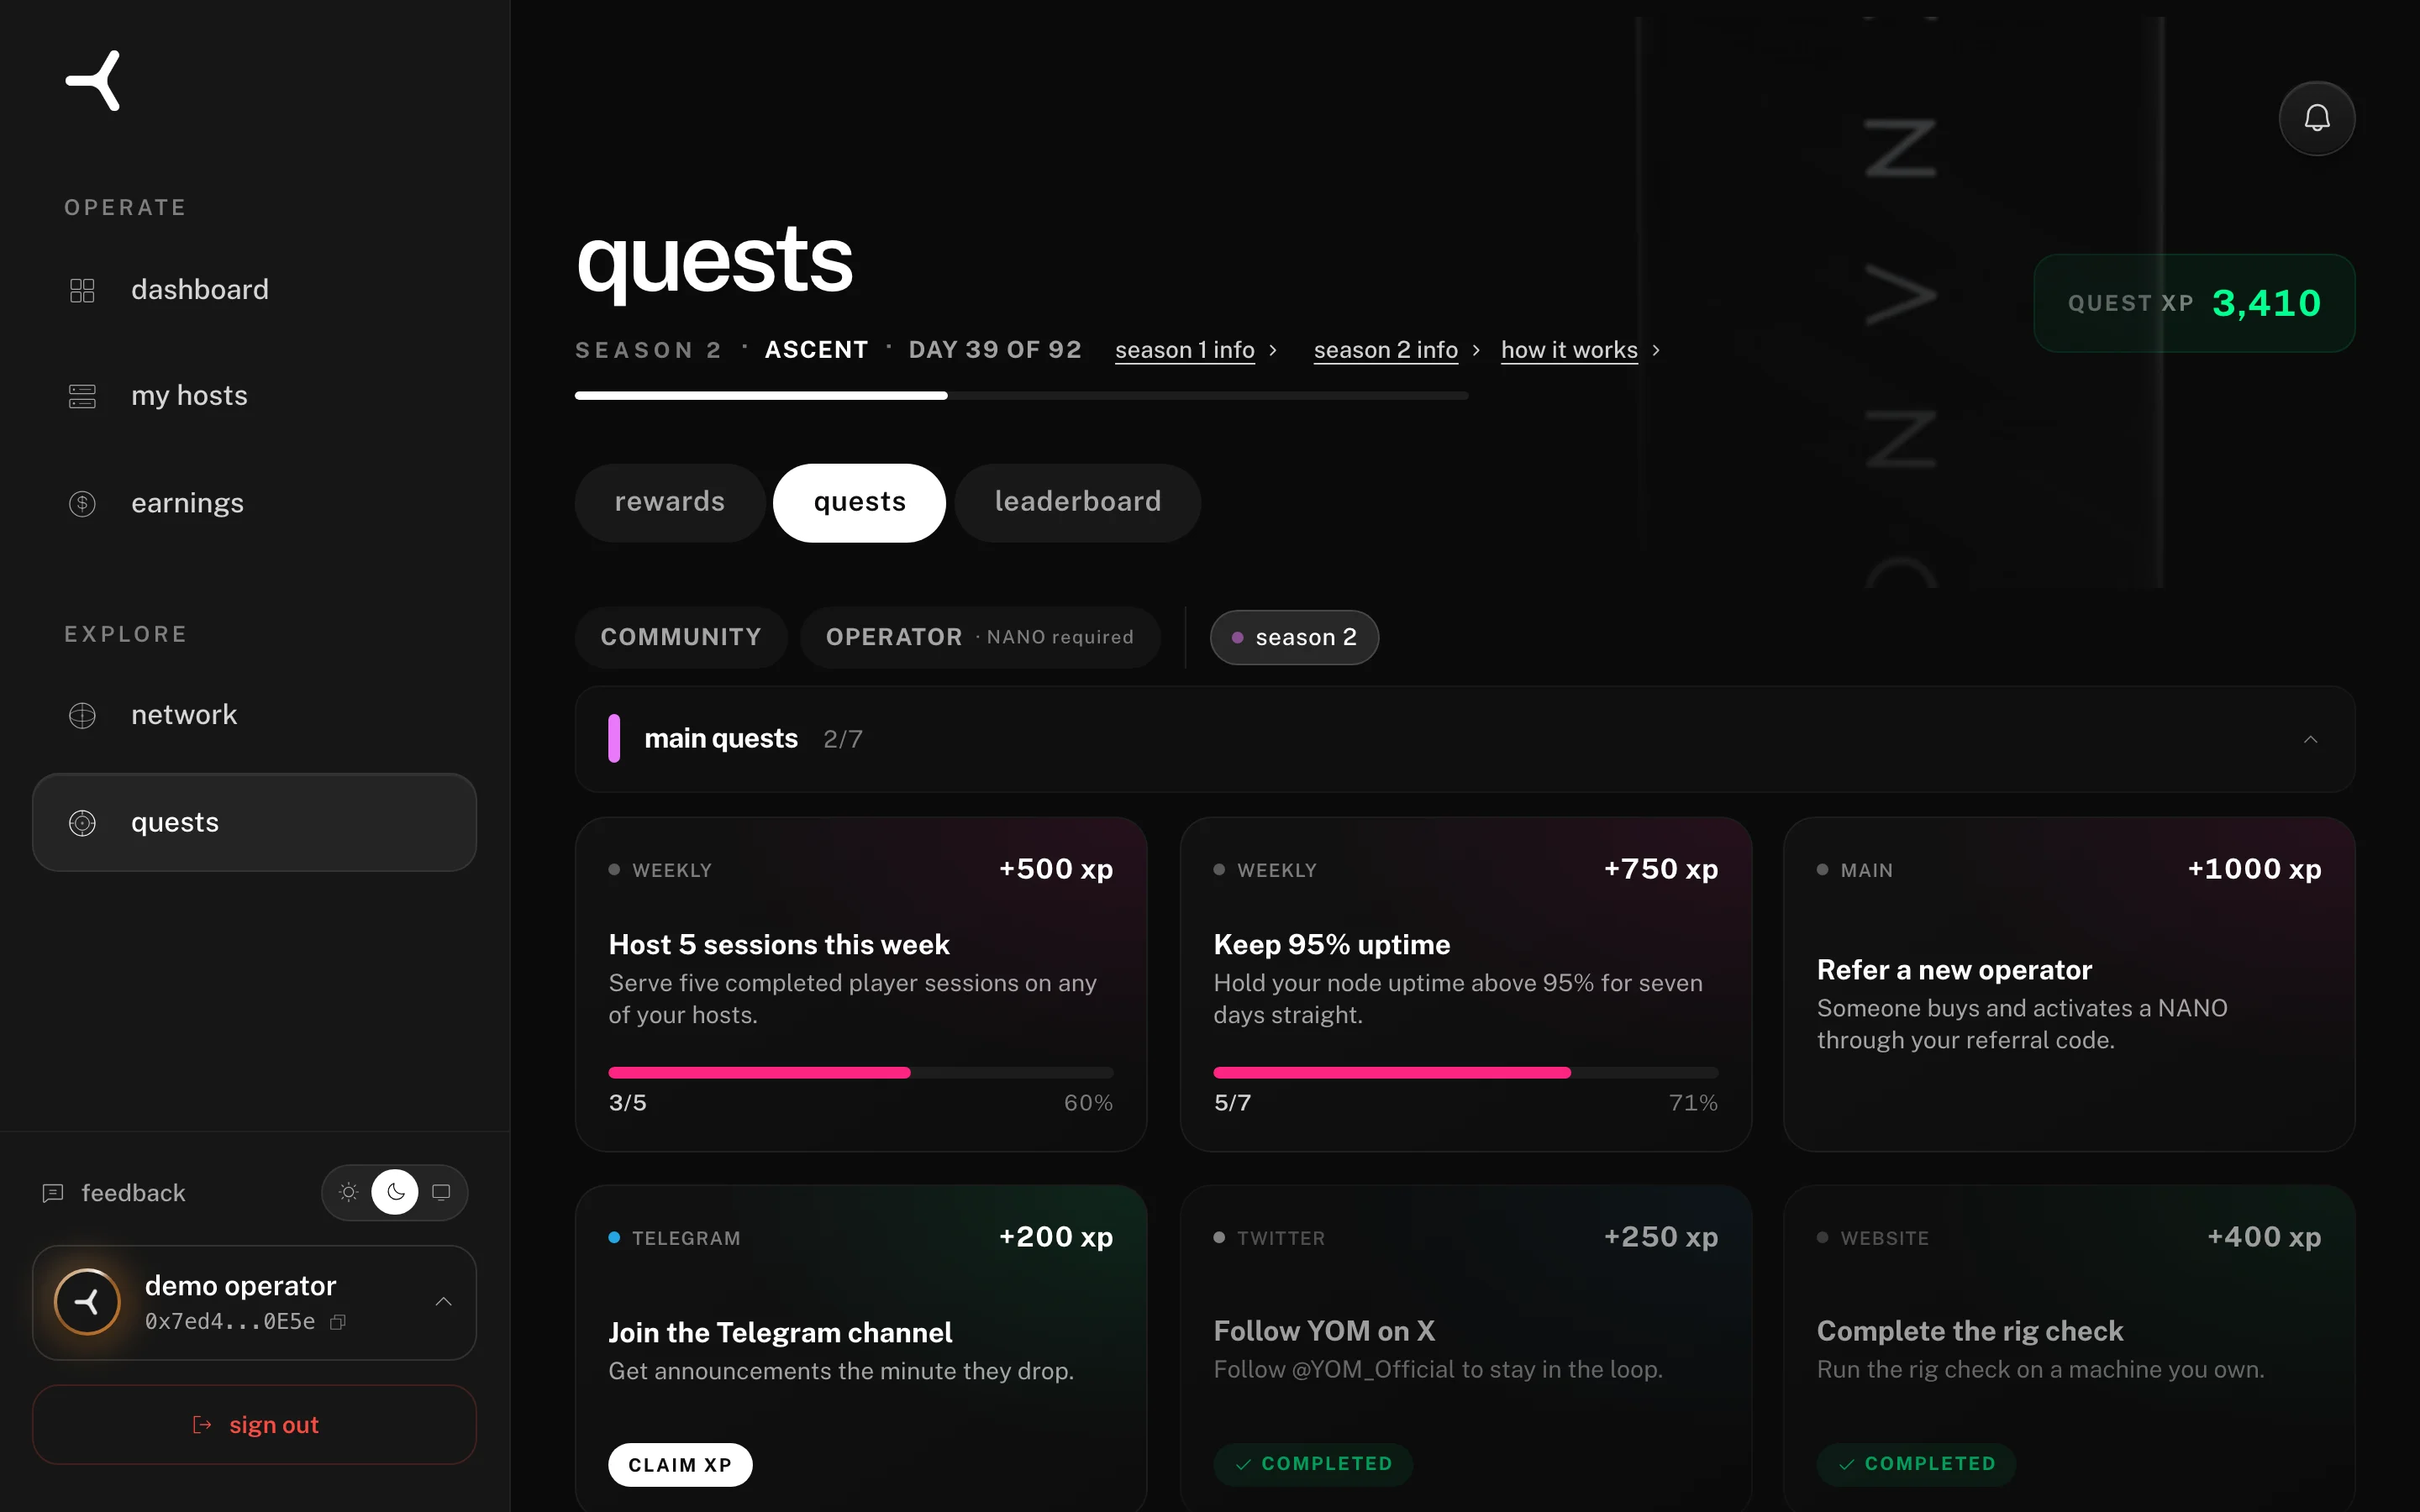The width and height of the screenshot is (2420, 1512).
Task: Toggle the season 2 filter chip
Action: pyautogui.click(x=1294, y=637)
